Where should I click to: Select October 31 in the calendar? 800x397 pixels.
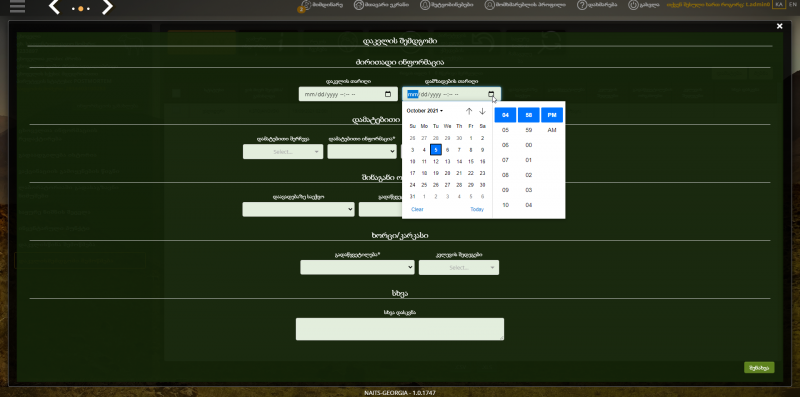(413, 196)
